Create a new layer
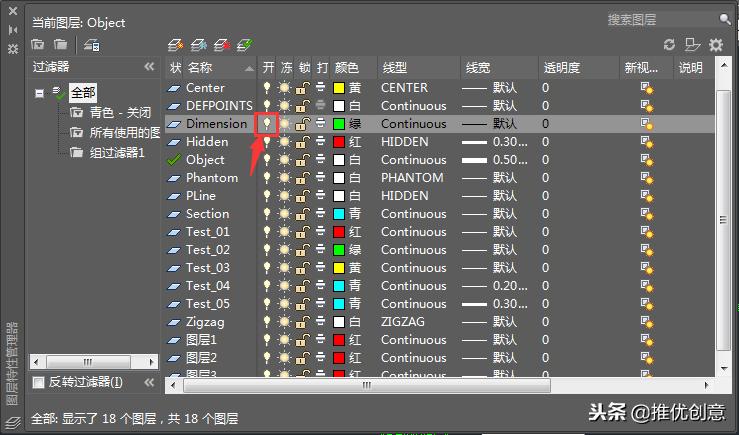The image size is (739, 435). pyautogui.click(x=176, y=45)
